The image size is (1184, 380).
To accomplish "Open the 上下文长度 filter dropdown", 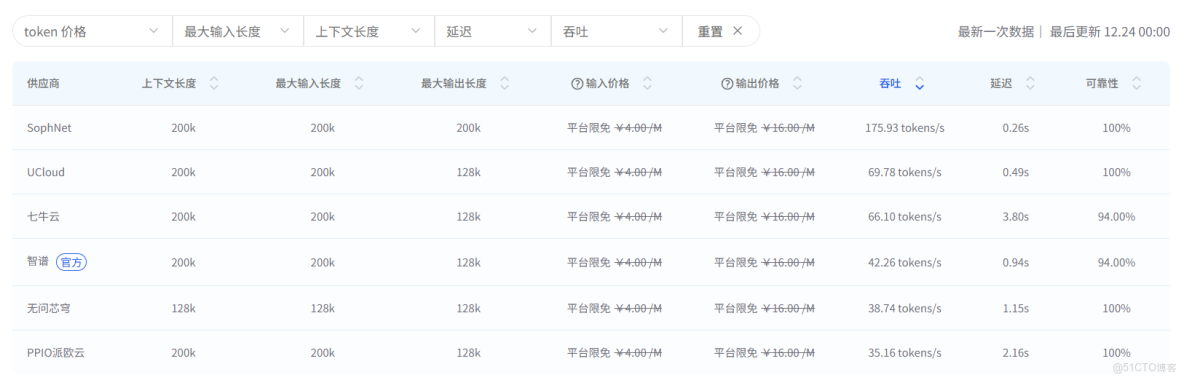I will 369,31.
